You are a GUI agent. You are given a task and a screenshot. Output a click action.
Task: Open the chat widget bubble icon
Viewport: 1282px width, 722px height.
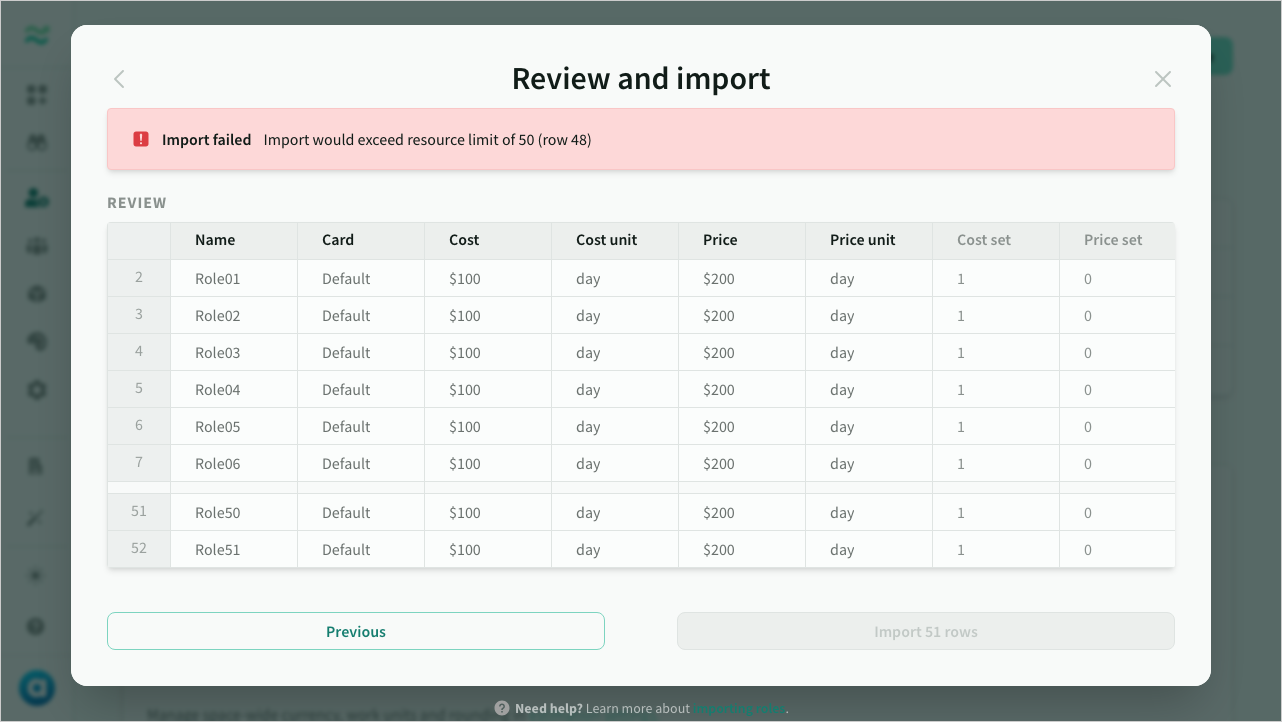[36, 688]
